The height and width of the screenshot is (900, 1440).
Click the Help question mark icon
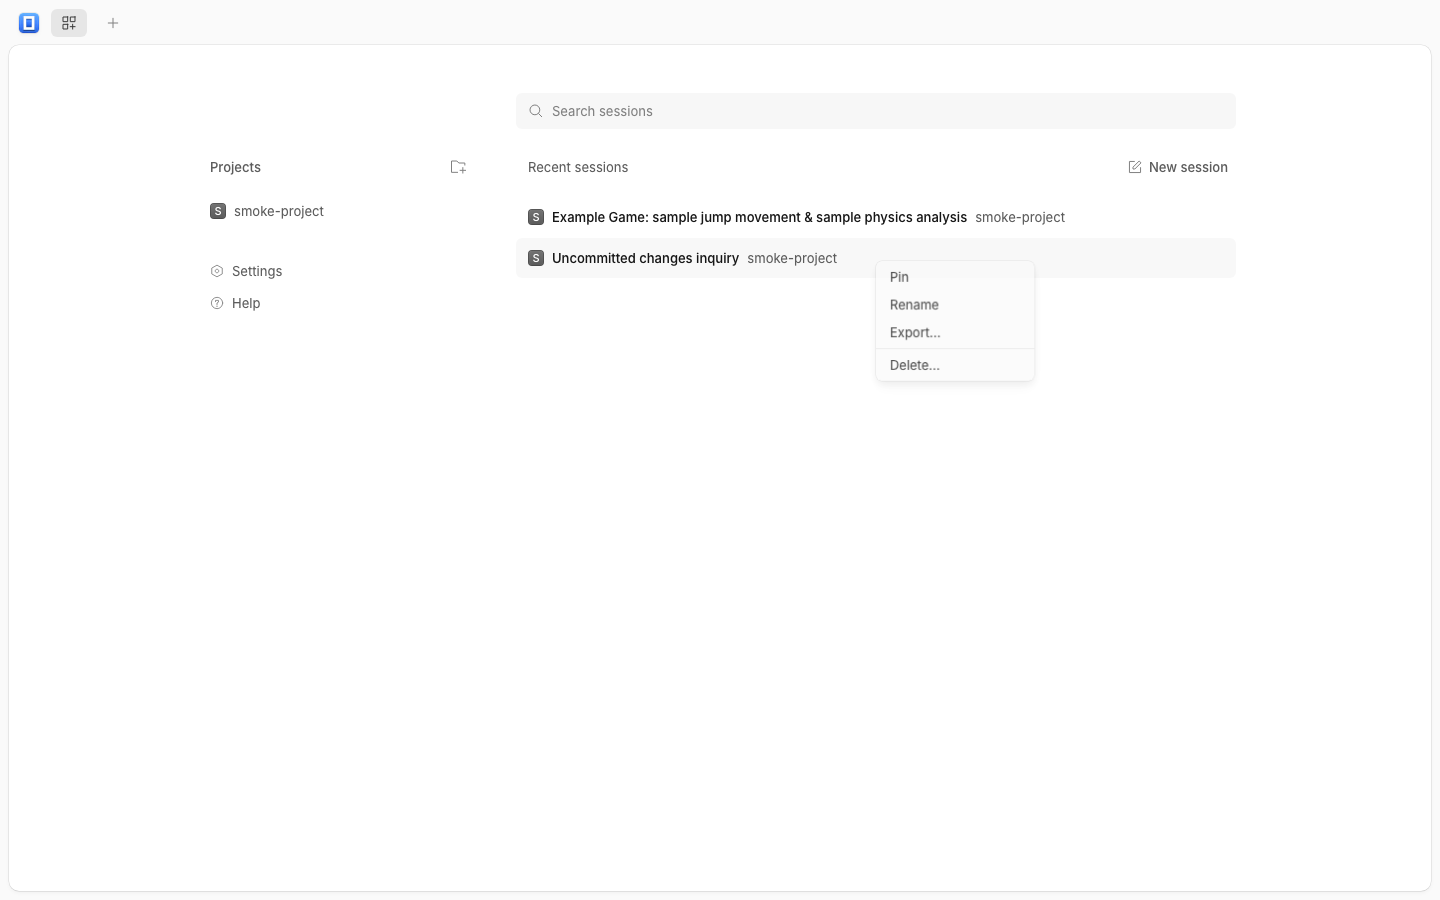[x=217, y=303]
